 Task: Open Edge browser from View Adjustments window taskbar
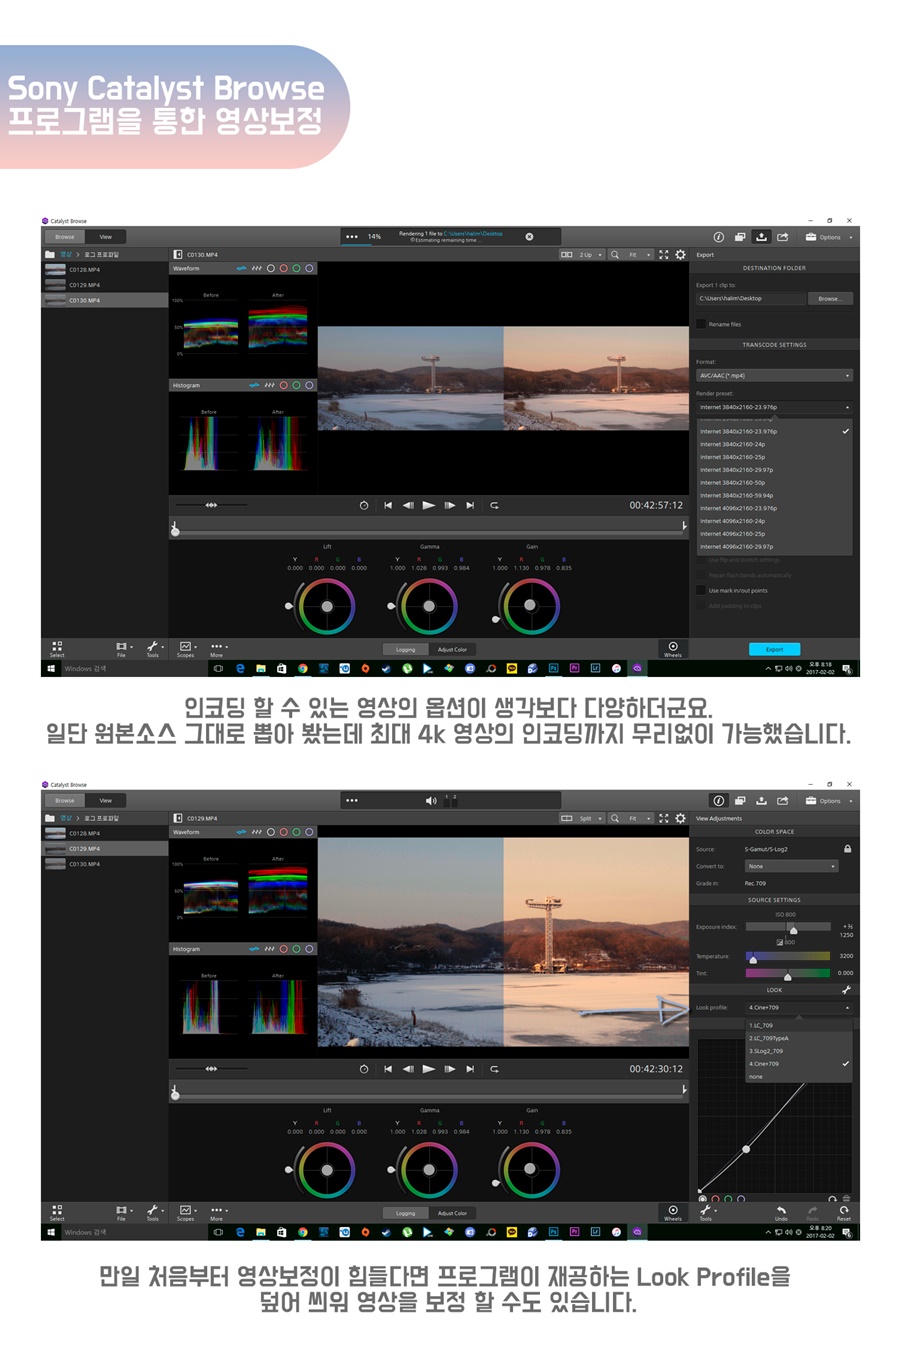click(240, 1232)
